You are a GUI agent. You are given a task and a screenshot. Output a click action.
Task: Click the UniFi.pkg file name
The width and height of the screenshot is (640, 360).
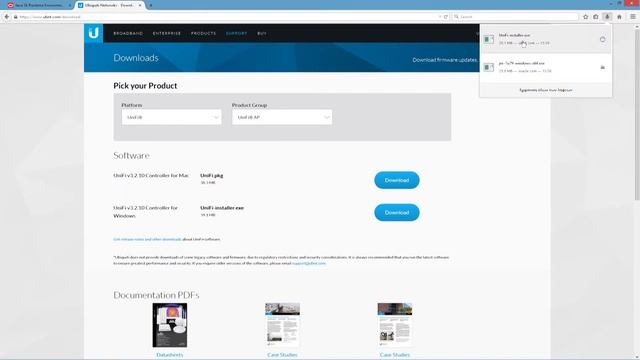[x=212, y=176]
